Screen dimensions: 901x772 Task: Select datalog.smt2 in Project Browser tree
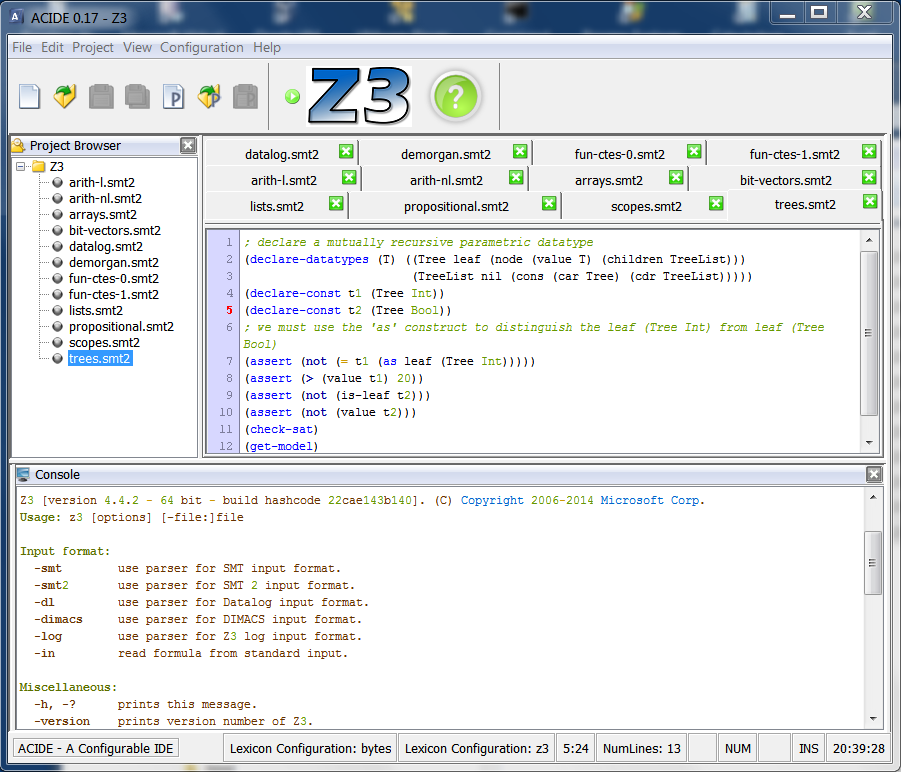[x=106, y=247]
